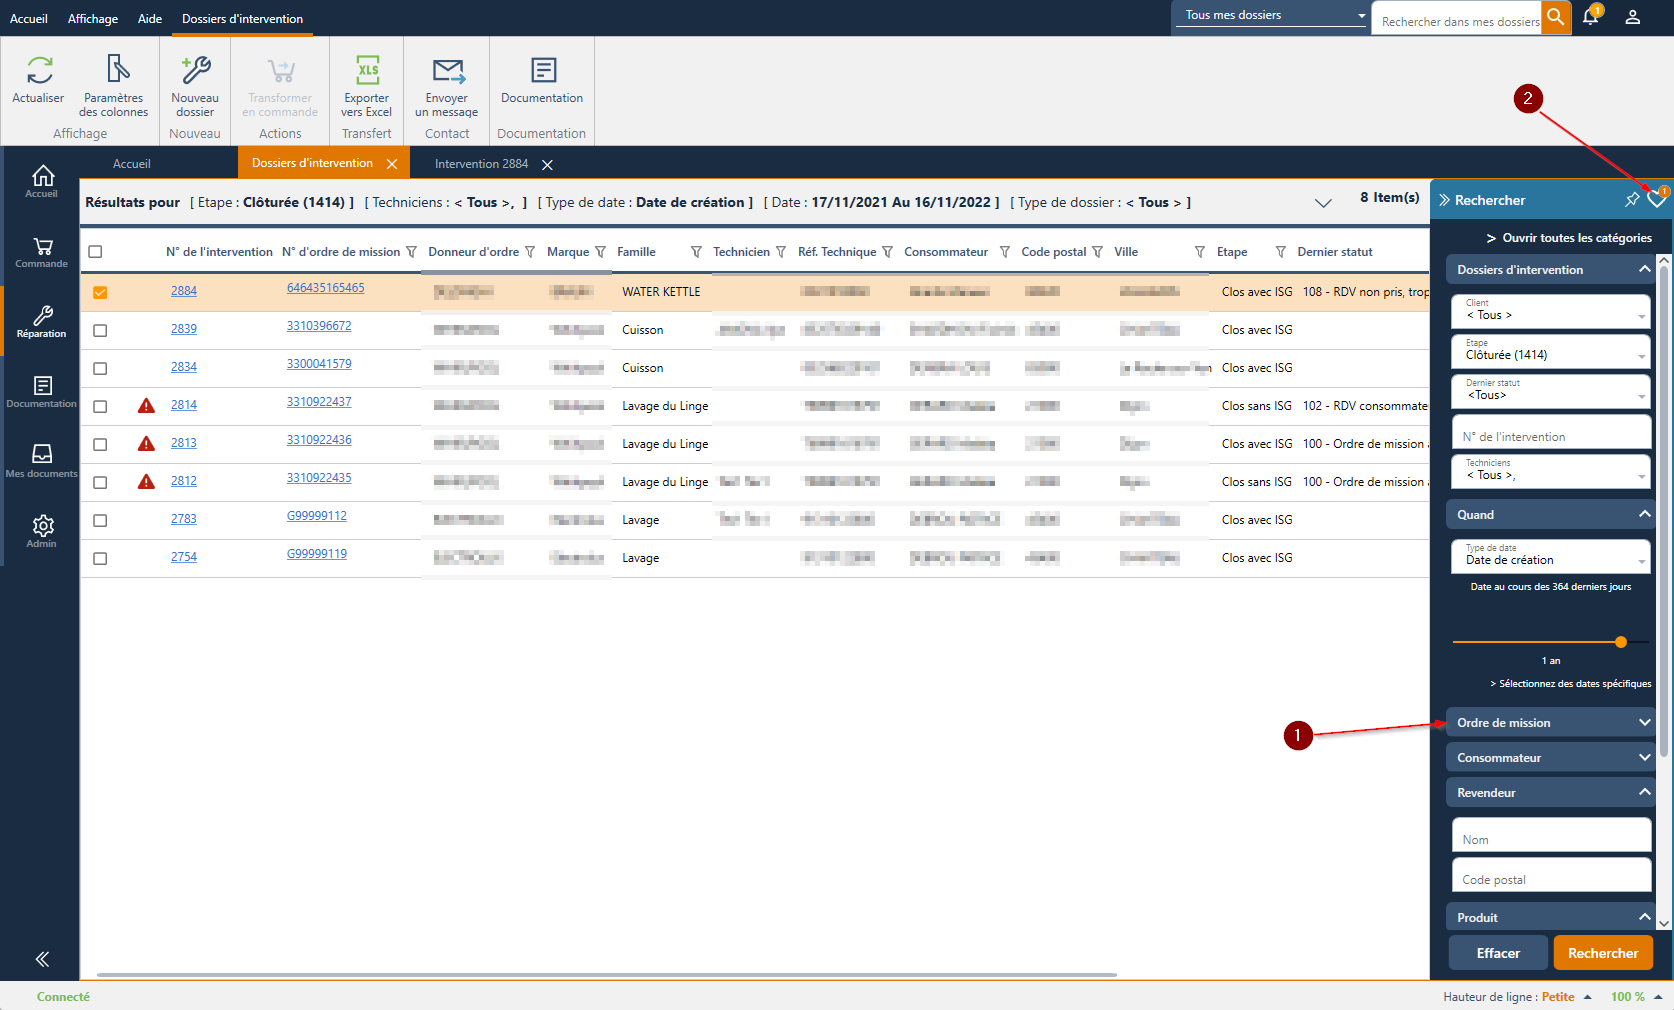Open Envoyer un message
The height and width of the screenshot is (1010, 1674).
click(447, 70)
